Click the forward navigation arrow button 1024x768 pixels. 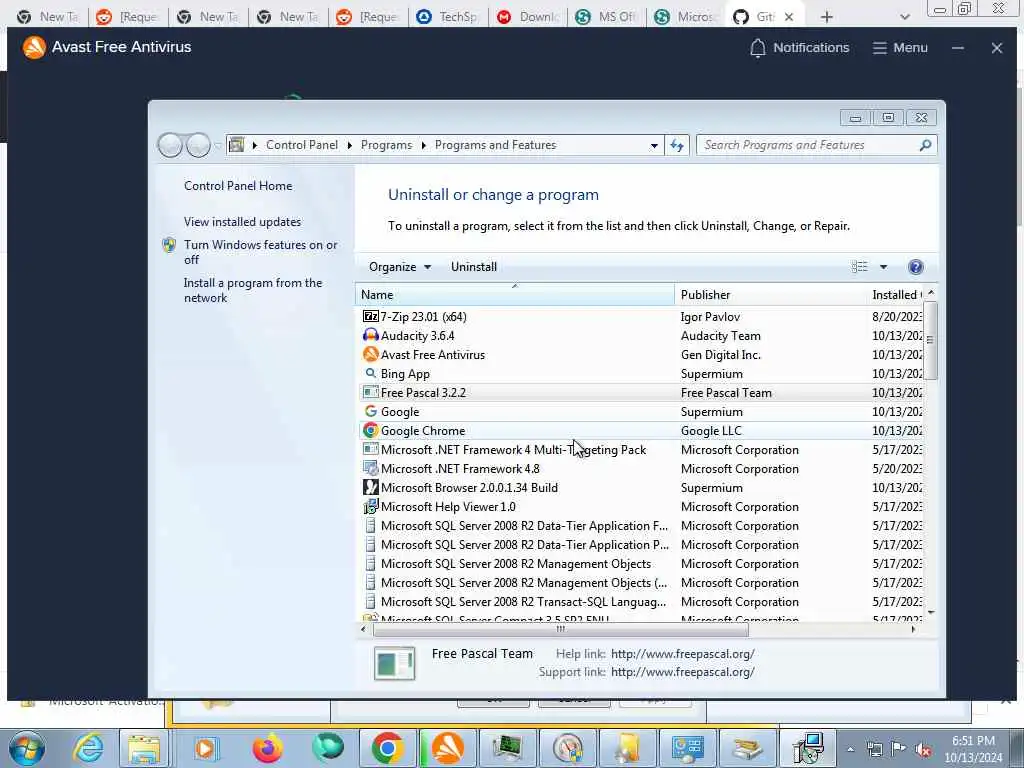pos(198,145)
